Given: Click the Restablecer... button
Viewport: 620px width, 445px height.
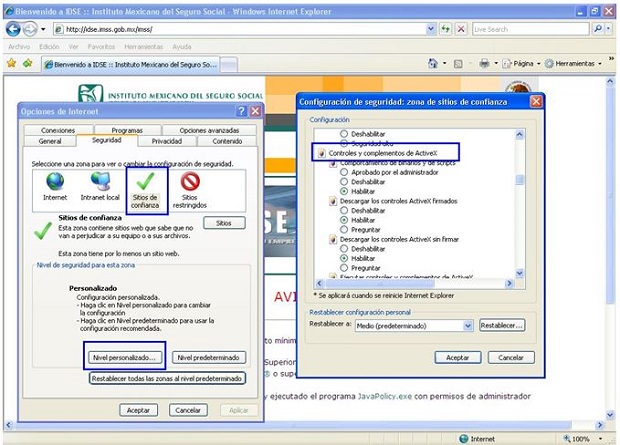Looking at the screenshot, I should point(502,325).
